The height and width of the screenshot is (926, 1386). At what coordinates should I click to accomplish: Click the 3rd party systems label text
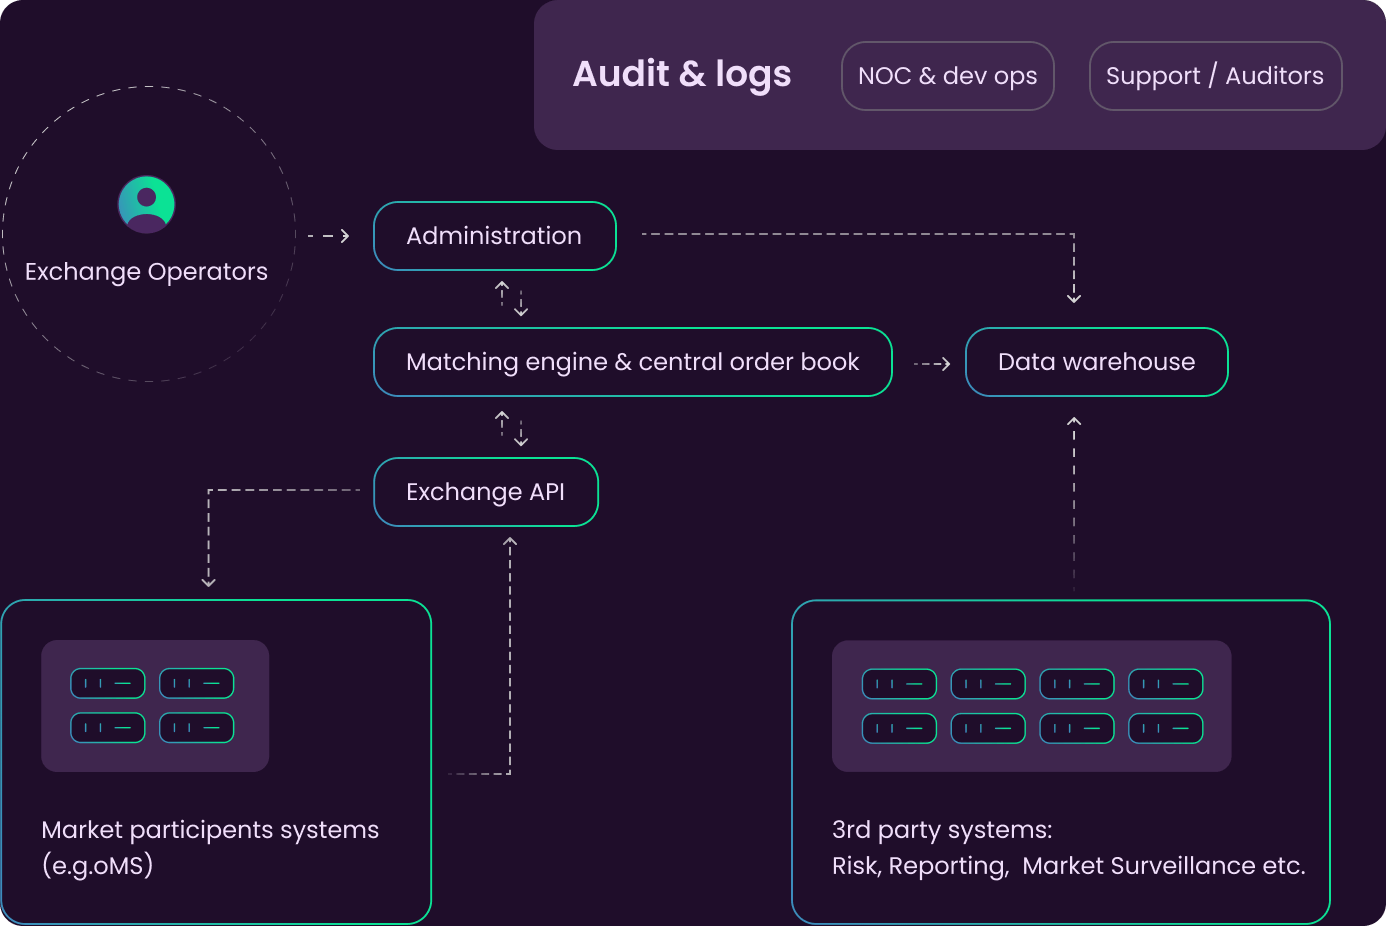click(x=942, y=830)
